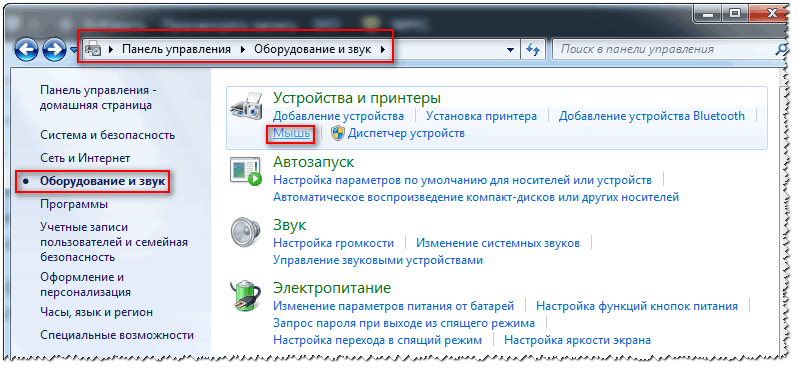Open Диспетчер устройств link
The height and width of the screenshot is (370, 799).
click(x=406, y=134)
